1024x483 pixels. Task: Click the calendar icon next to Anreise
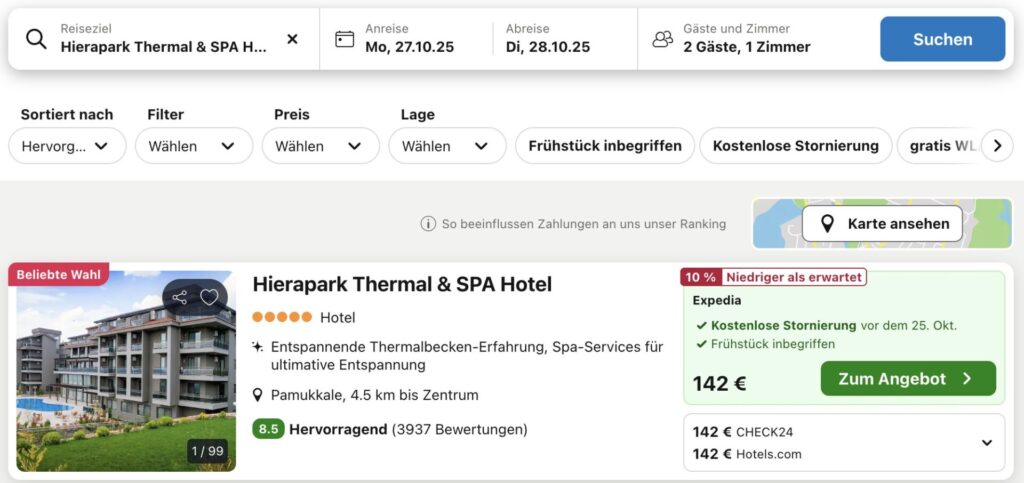[x=344, y=39]
